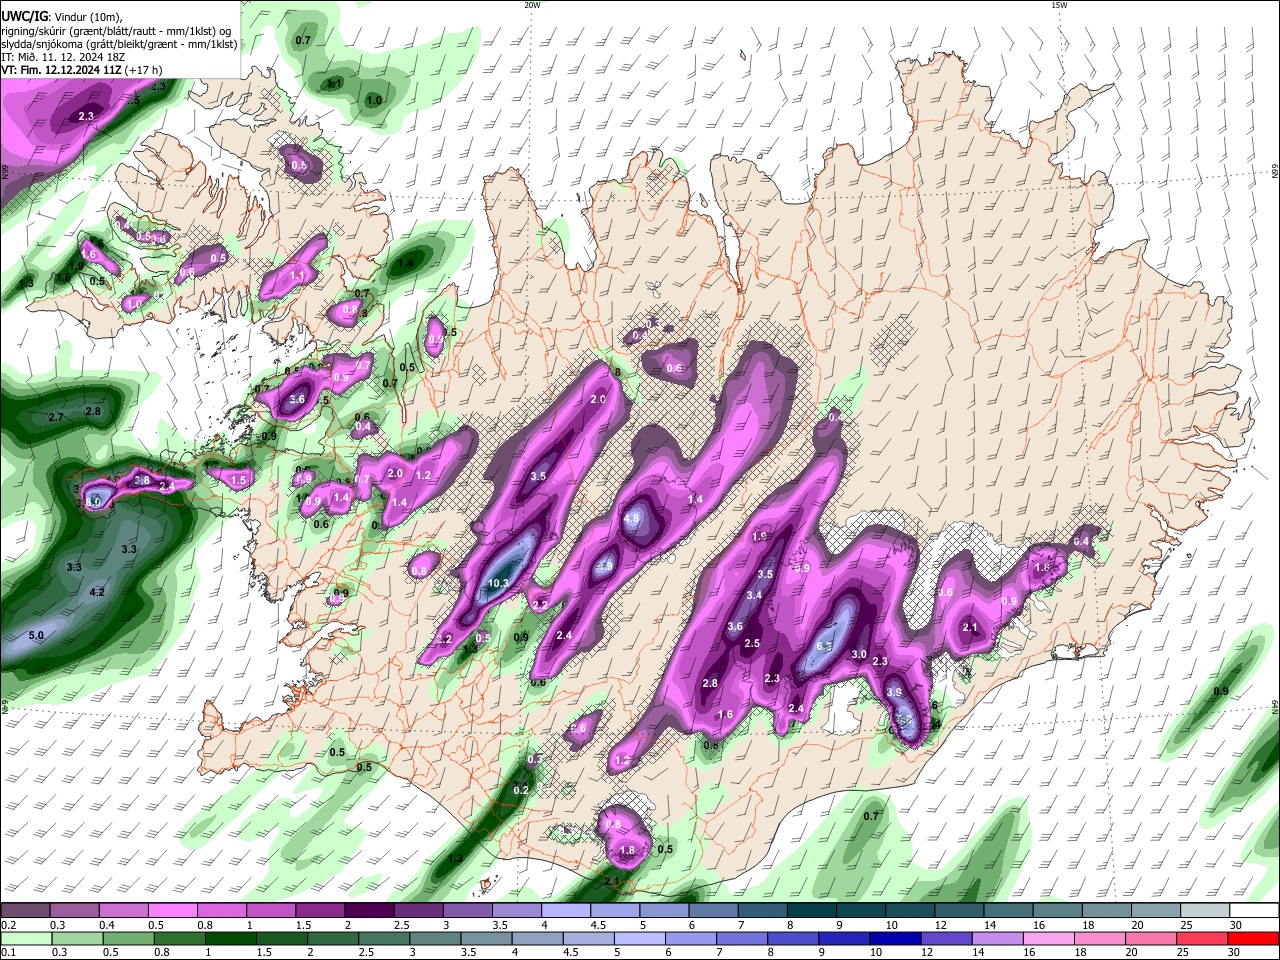
Task: Click the "IT: Mið. 11. 12. 2024 18Z" line
Action: [x=63, y=58]
